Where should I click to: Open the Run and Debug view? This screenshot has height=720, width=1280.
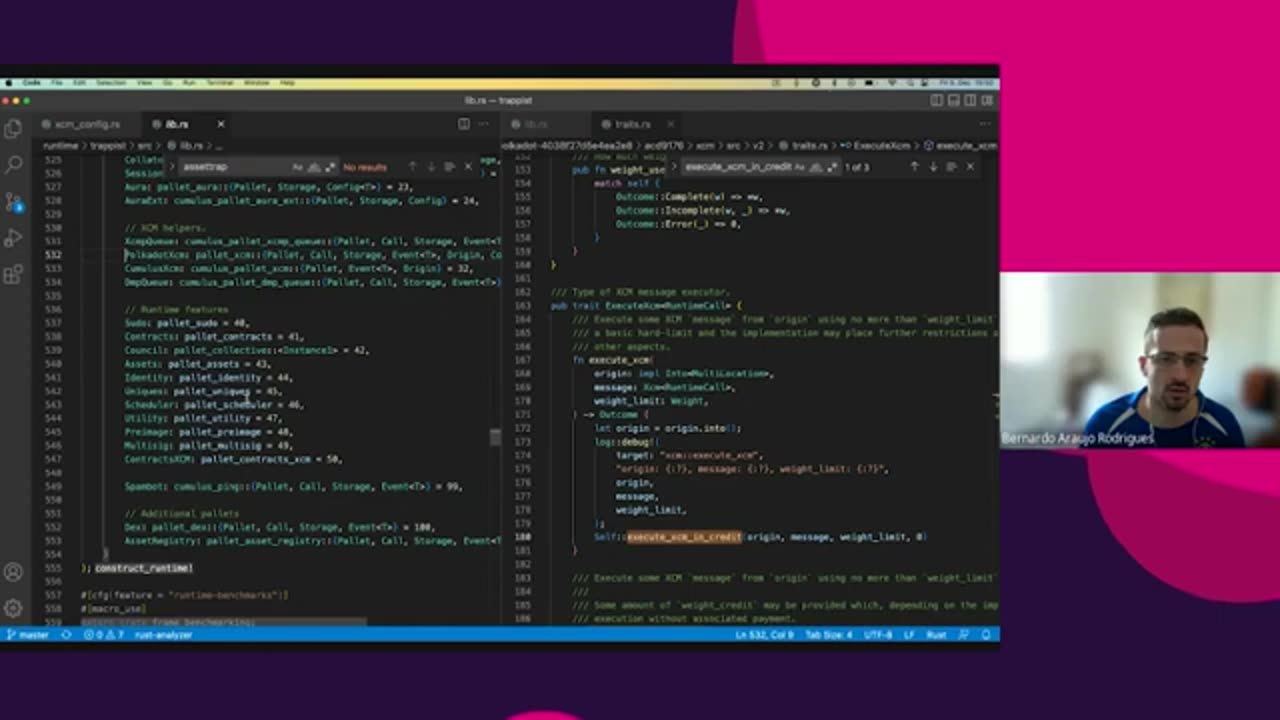13,238
